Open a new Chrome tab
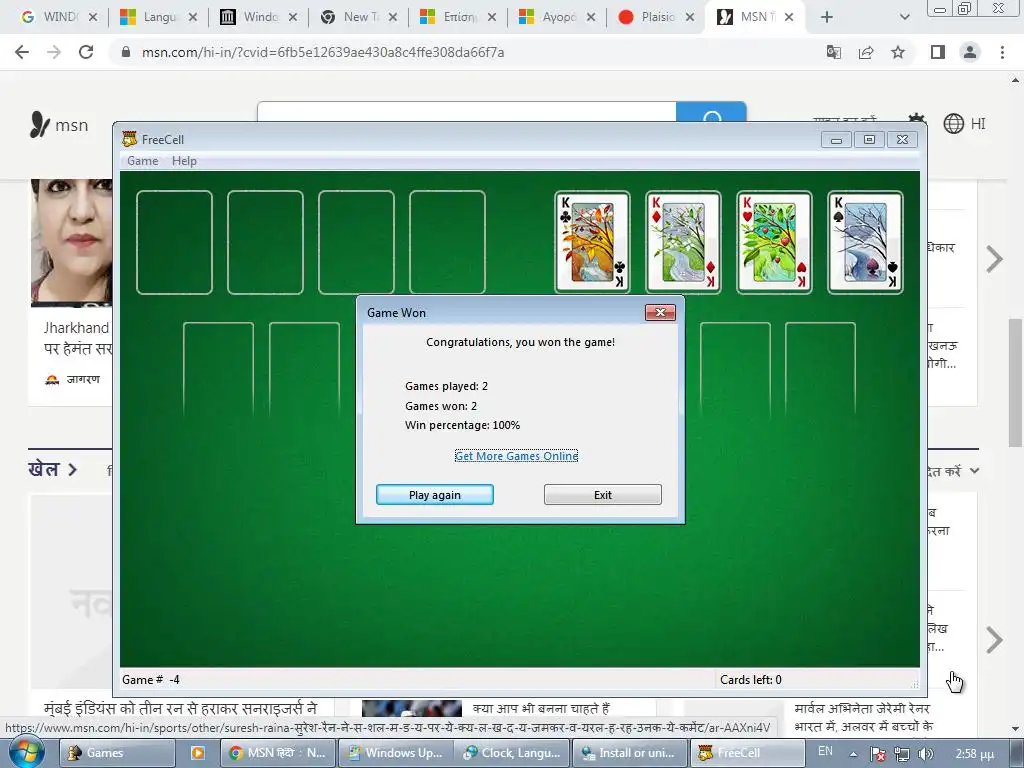The width and height of the screenshot is (1024, 768). [x=827, y=17]
